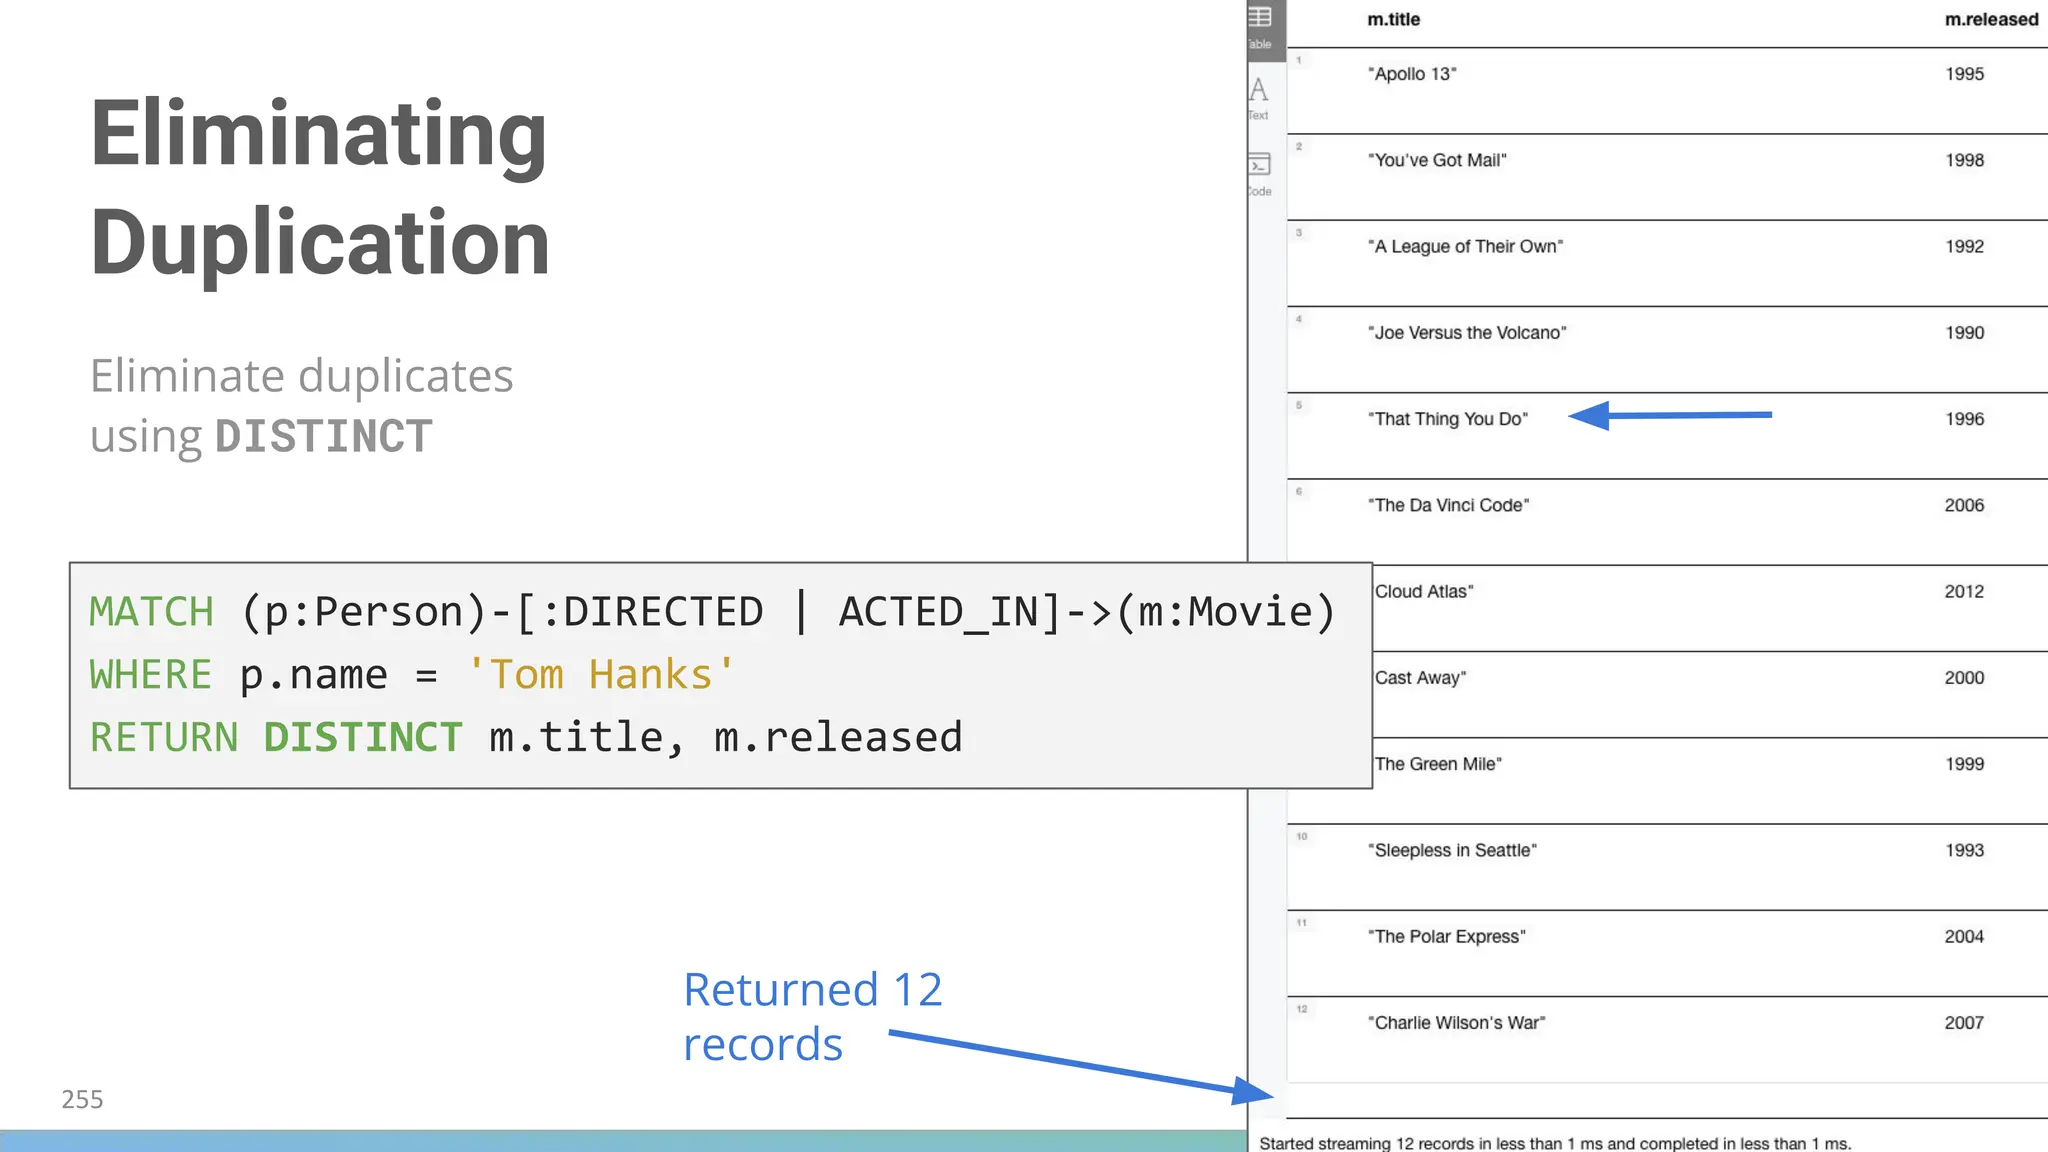Click the Cloud Atlas title cell
Screen dimensions: 2048x1152
(x=1424, y=591)
